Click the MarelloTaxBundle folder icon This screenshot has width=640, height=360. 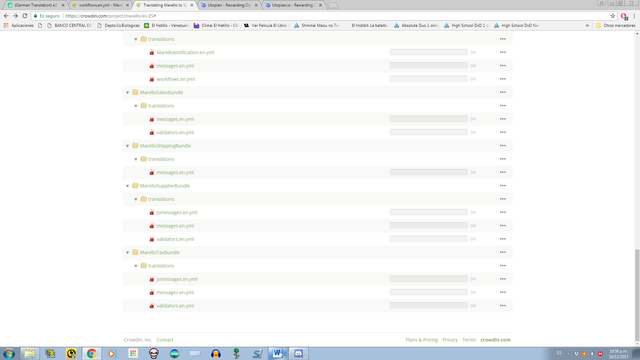[135, 252]
